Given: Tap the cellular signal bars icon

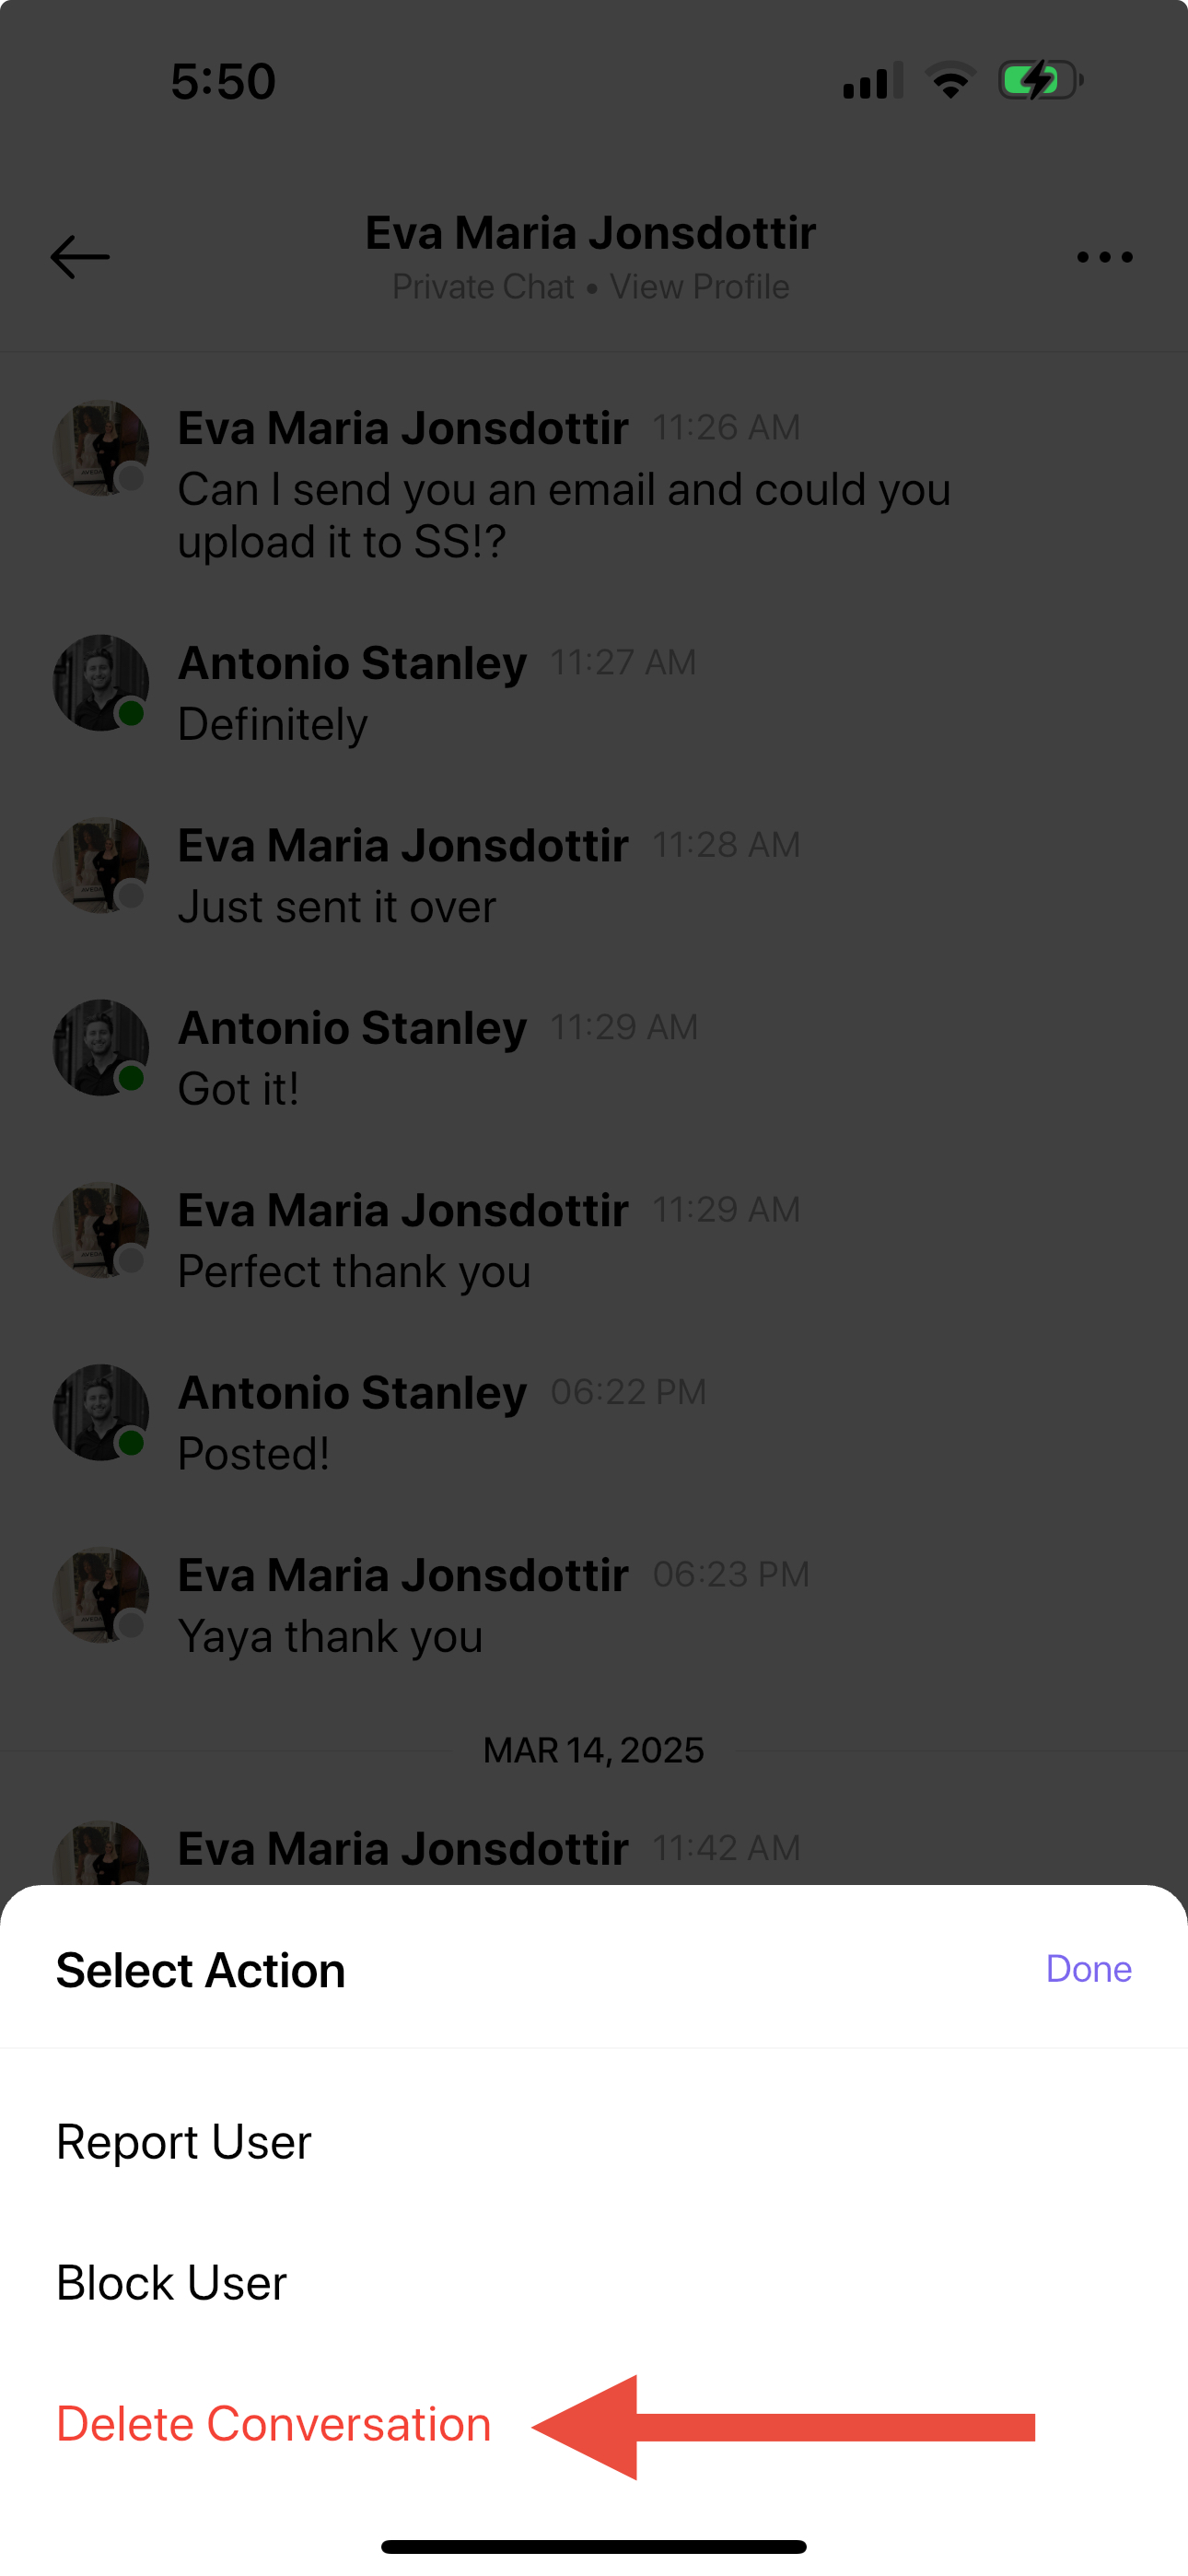Looking at the screenshot, I should click(873, 80).
